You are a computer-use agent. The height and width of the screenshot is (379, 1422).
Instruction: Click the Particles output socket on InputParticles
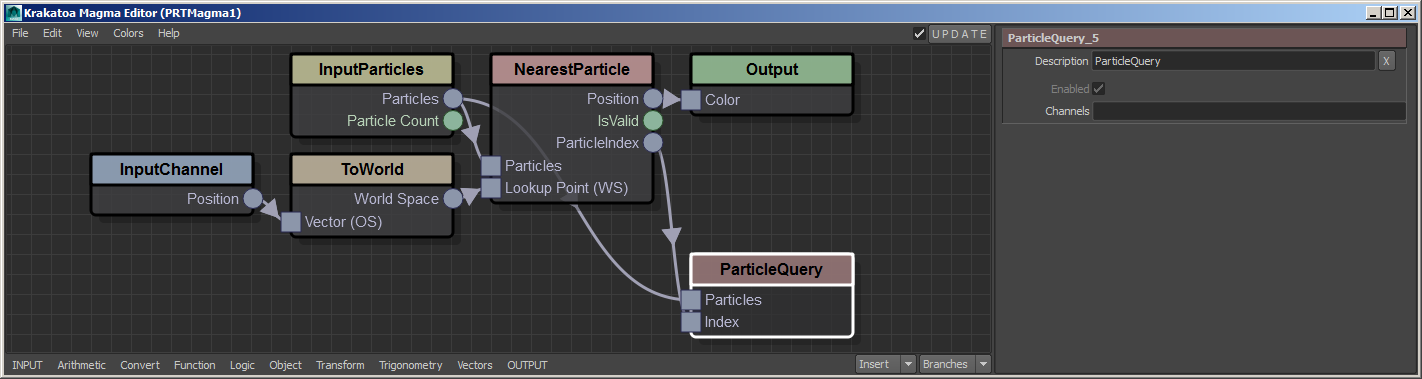pyautogui.click(x=452, y=99)
